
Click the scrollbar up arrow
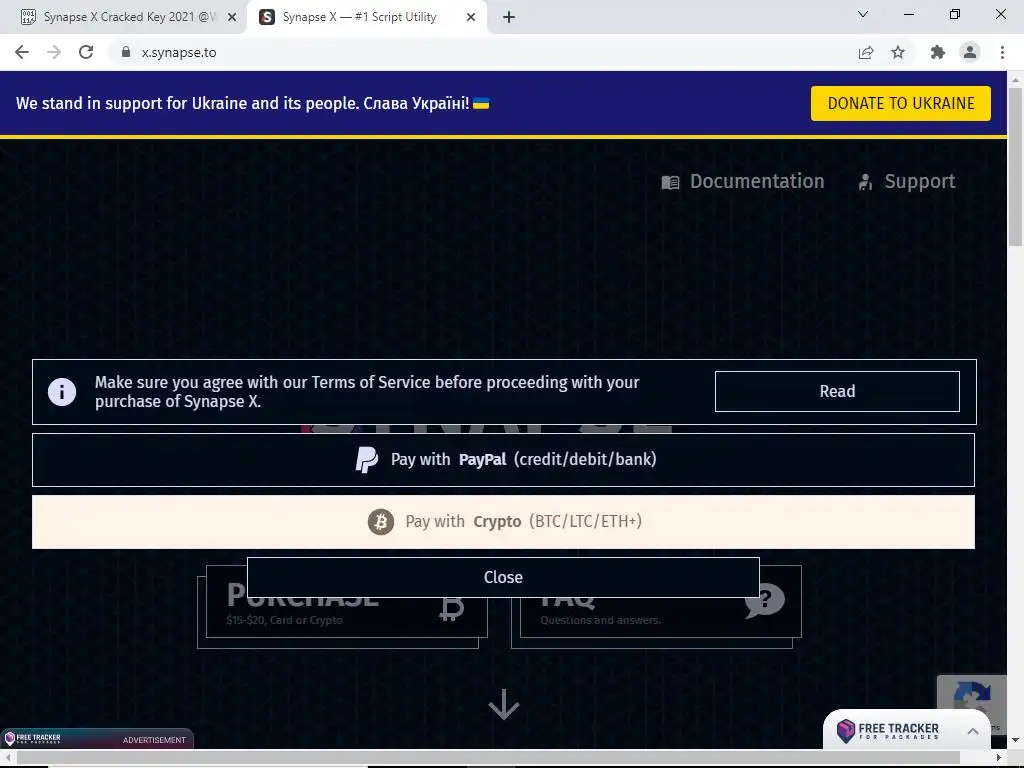coord(1015,79)
